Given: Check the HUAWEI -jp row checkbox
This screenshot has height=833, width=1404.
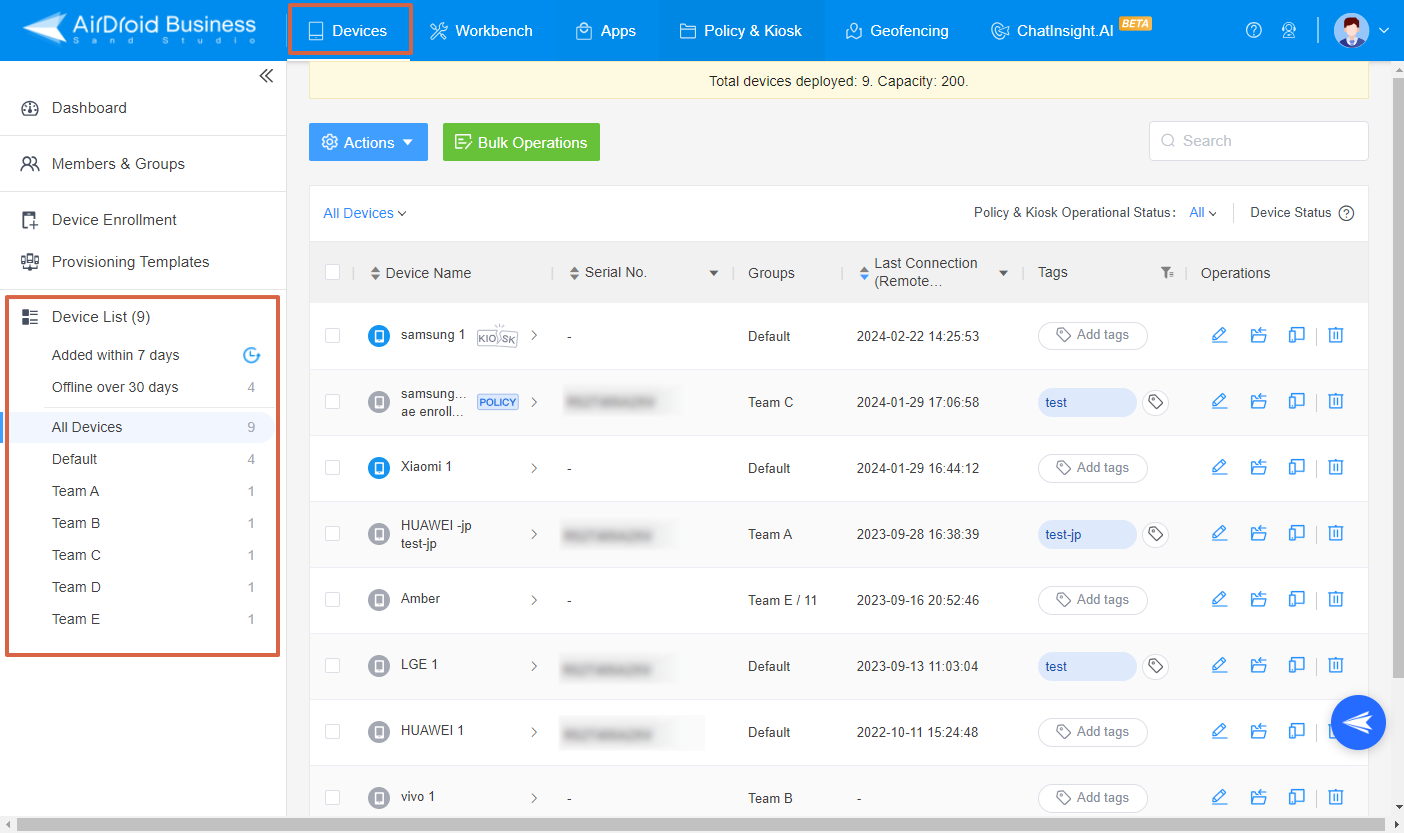Looking at the screenshot, I should pos(333,534).
